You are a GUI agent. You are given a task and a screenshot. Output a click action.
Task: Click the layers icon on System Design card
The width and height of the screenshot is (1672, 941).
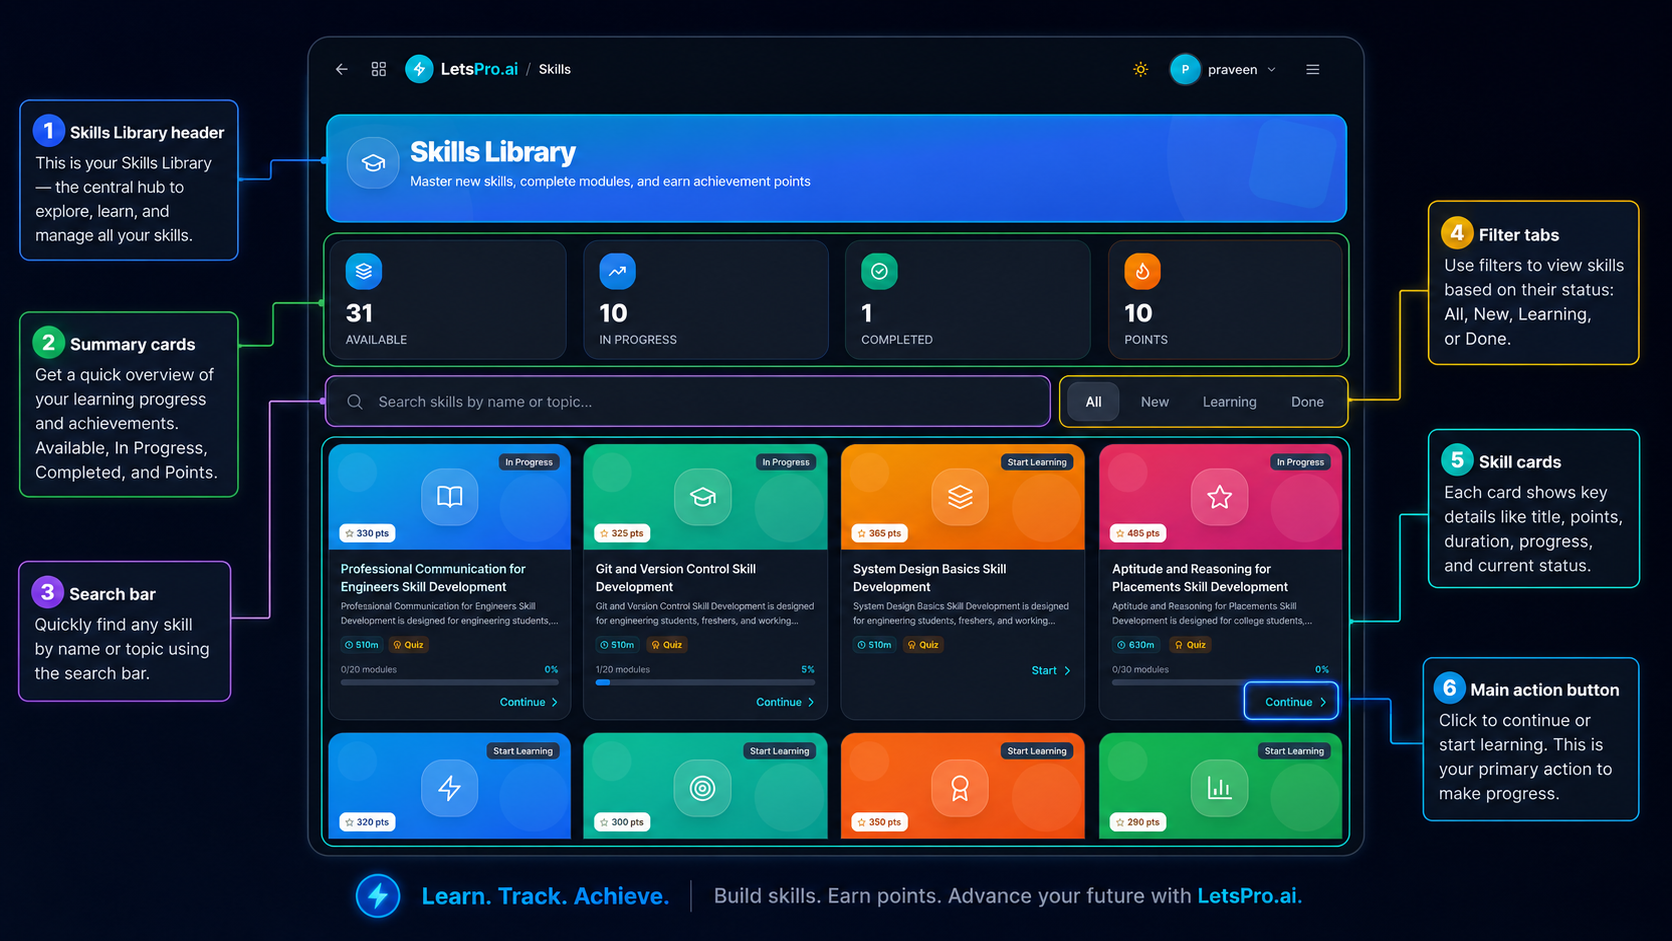click(960, 497)
